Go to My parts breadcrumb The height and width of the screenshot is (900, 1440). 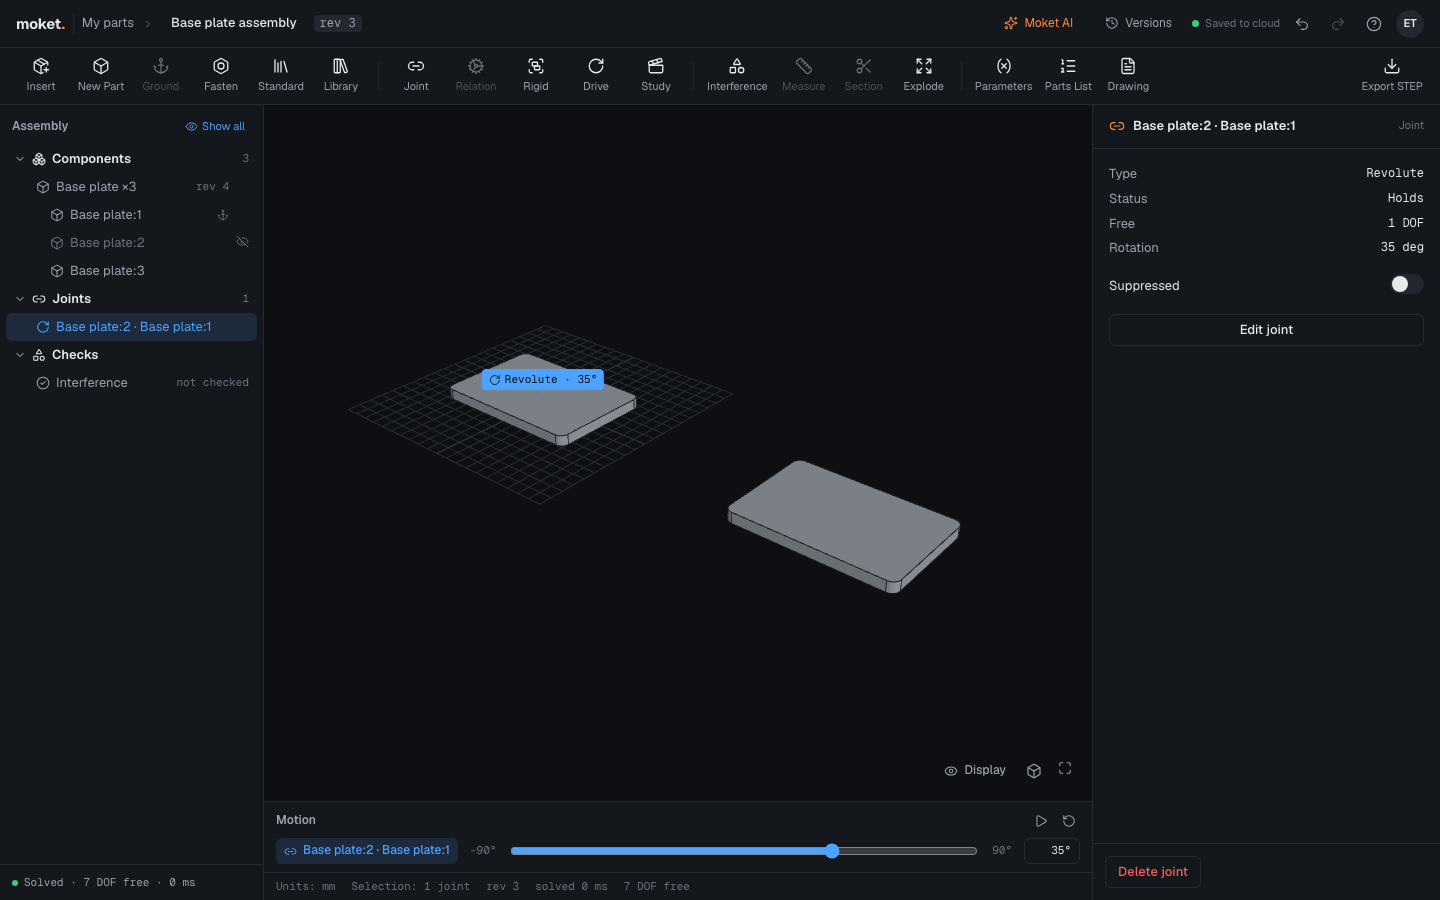(x=108, y=23)
